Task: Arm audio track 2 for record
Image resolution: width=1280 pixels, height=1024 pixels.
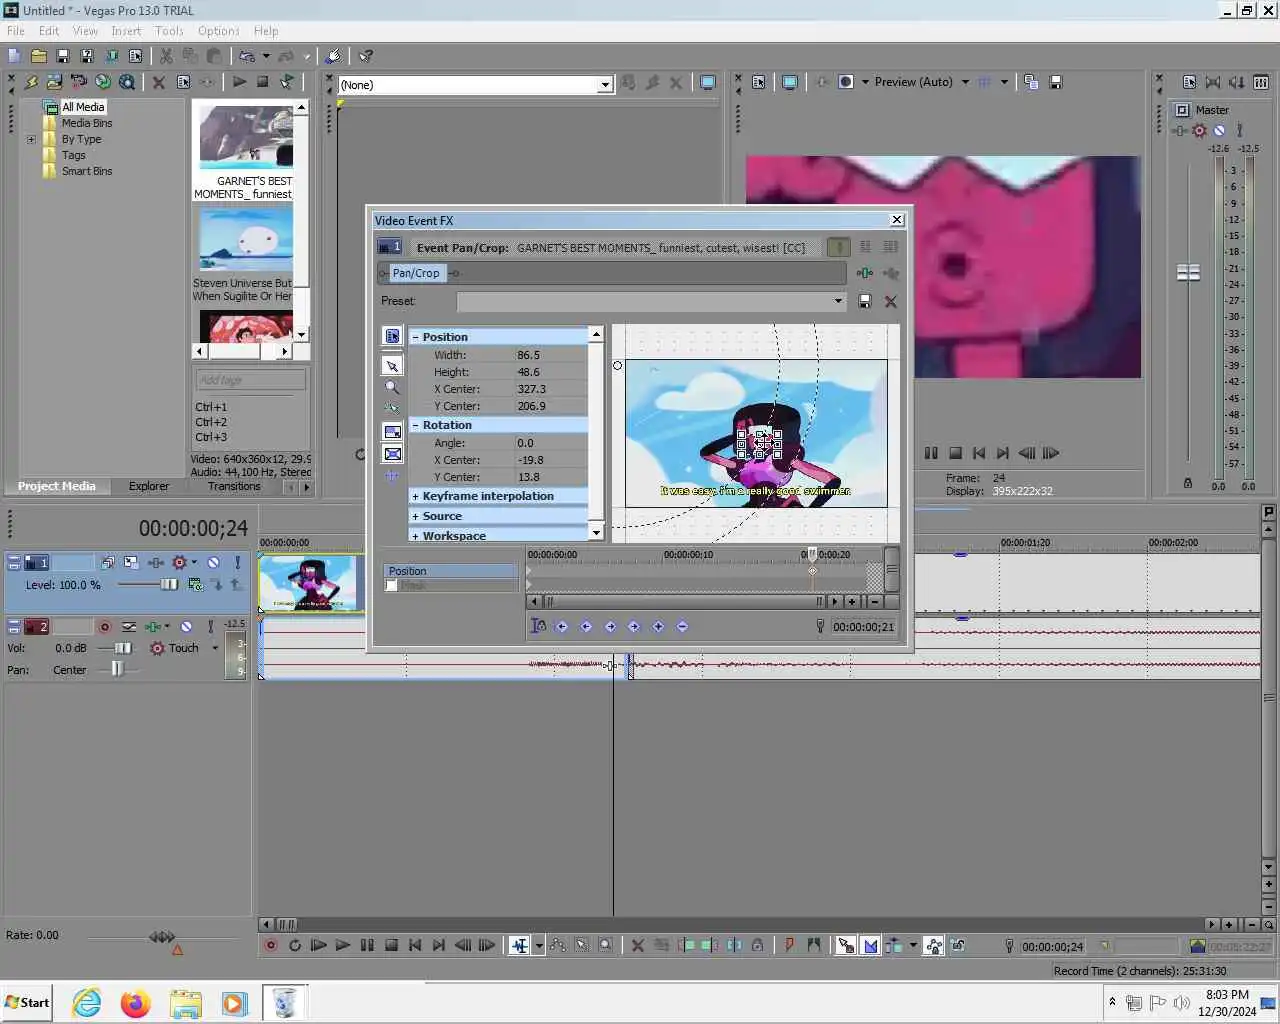Action: (x=104, y=626)
